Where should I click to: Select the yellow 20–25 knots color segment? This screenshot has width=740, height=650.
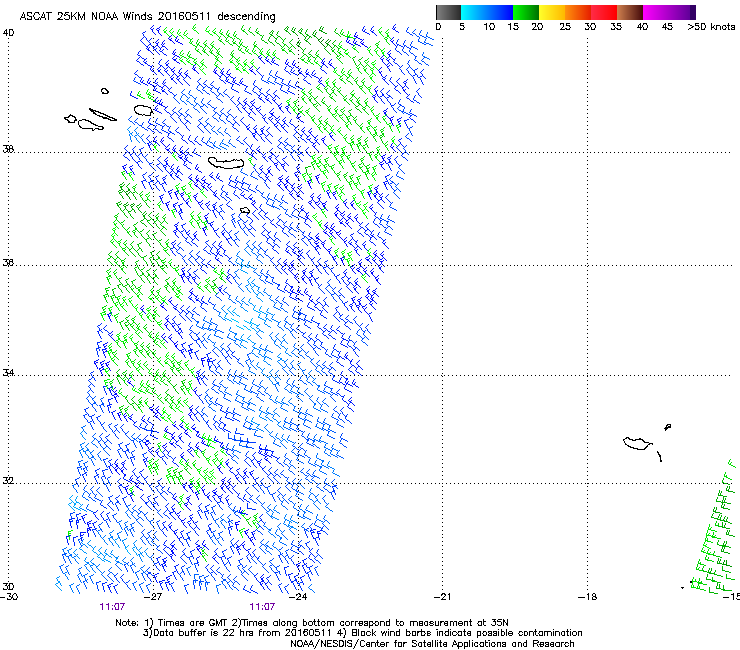point(552,12)
